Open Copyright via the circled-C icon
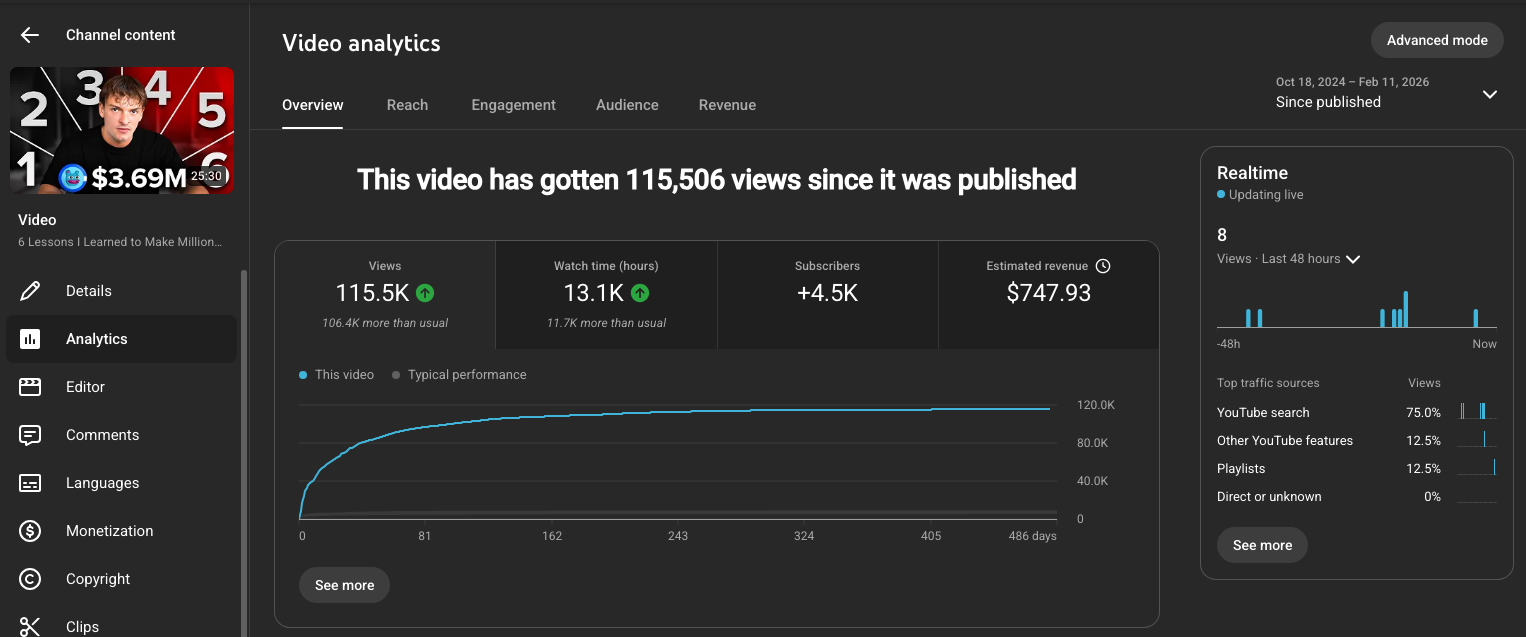 pos(30,578)
